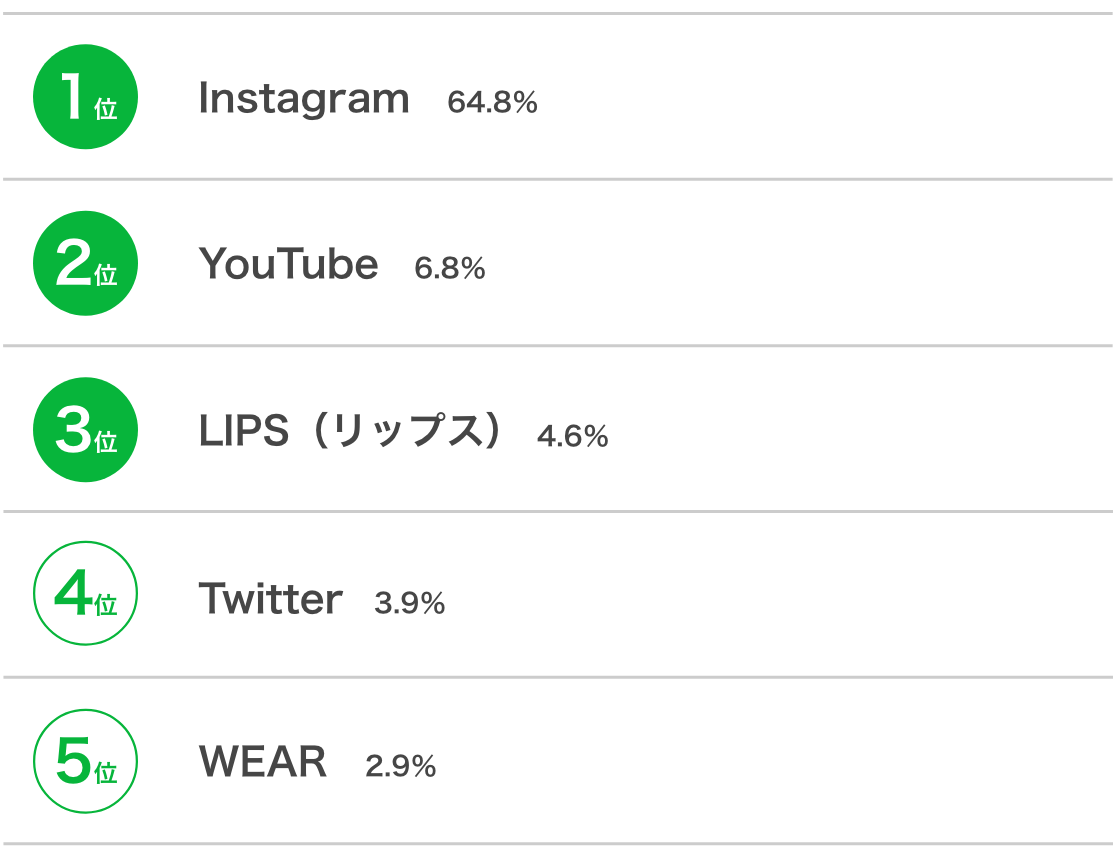This screenshot has width=1118, height=860.
Task: Select the LIPS（リップス） label
Action: tap(352, 431)
